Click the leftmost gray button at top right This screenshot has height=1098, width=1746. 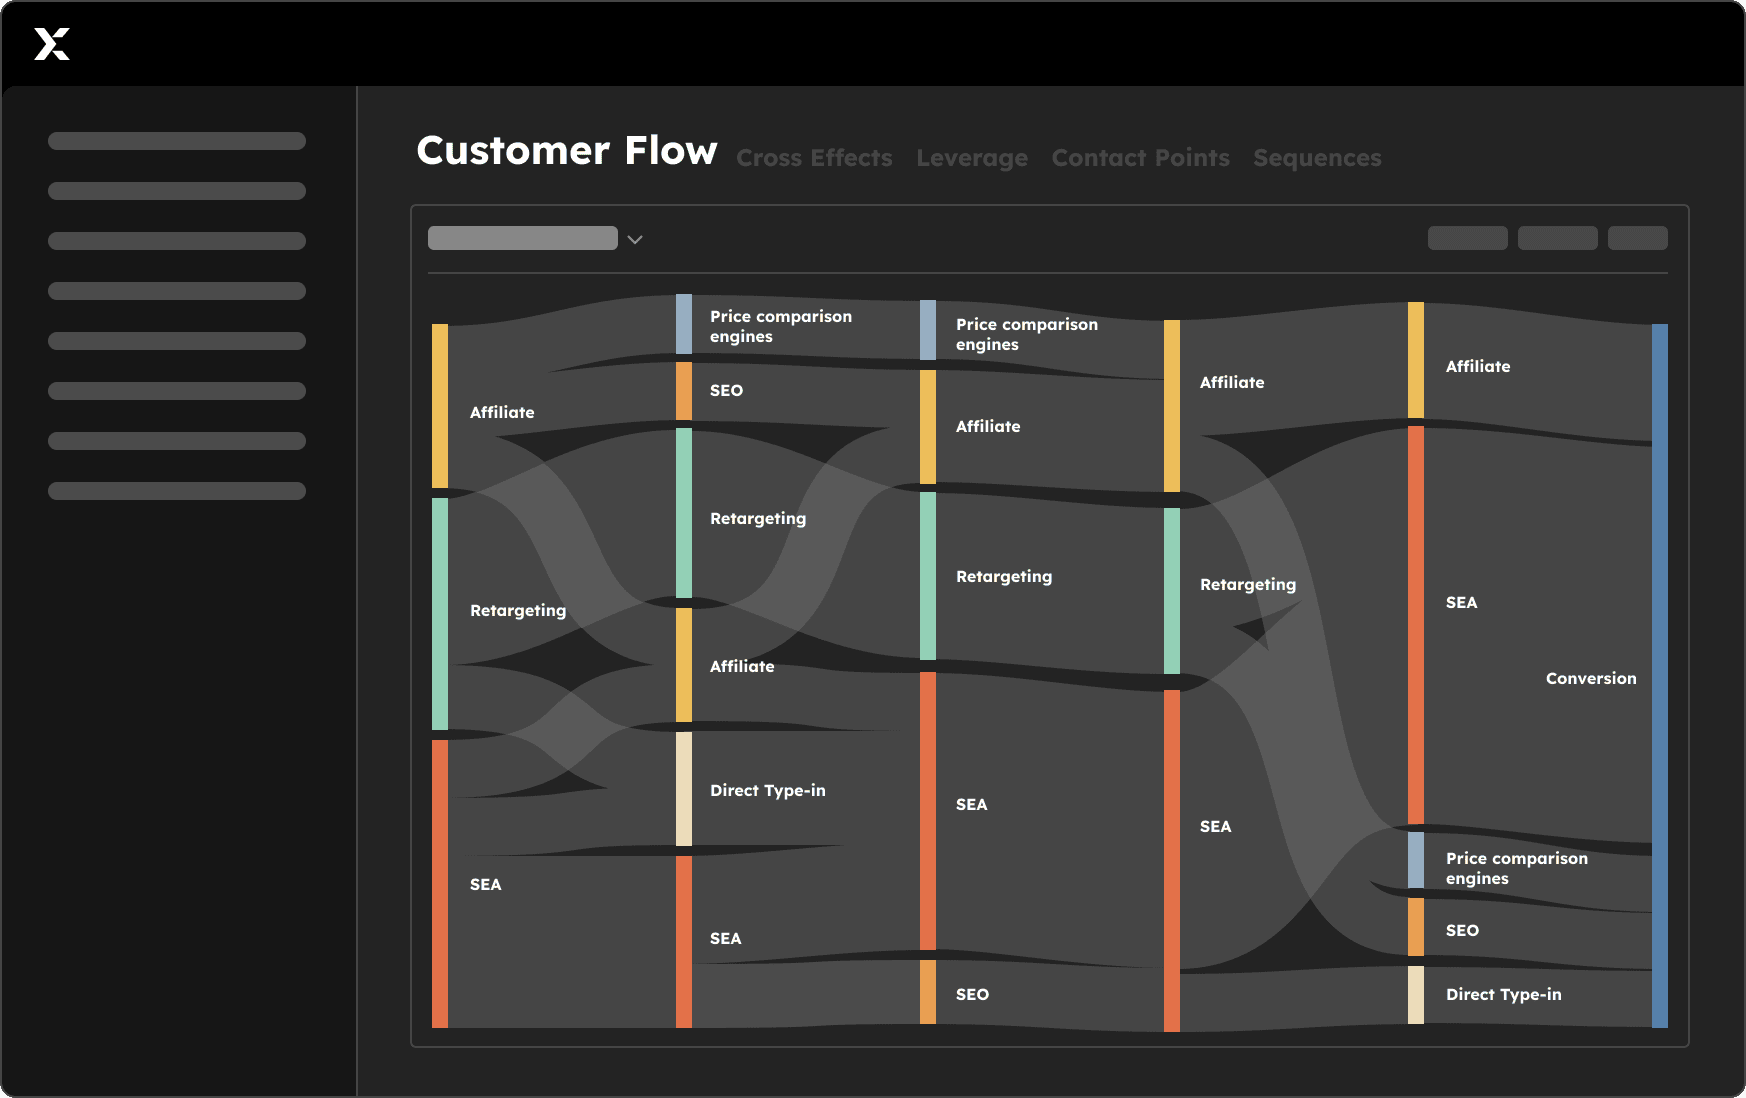pyautogui.click(x=1467, y=238)
